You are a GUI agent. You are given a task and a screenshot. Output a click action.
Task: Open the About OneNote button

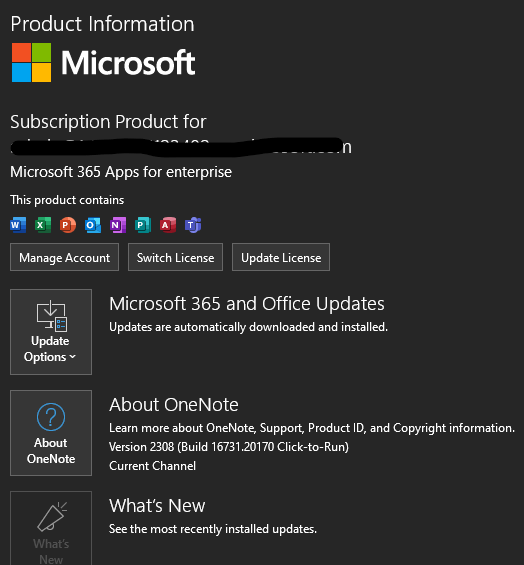pos(51,433)
